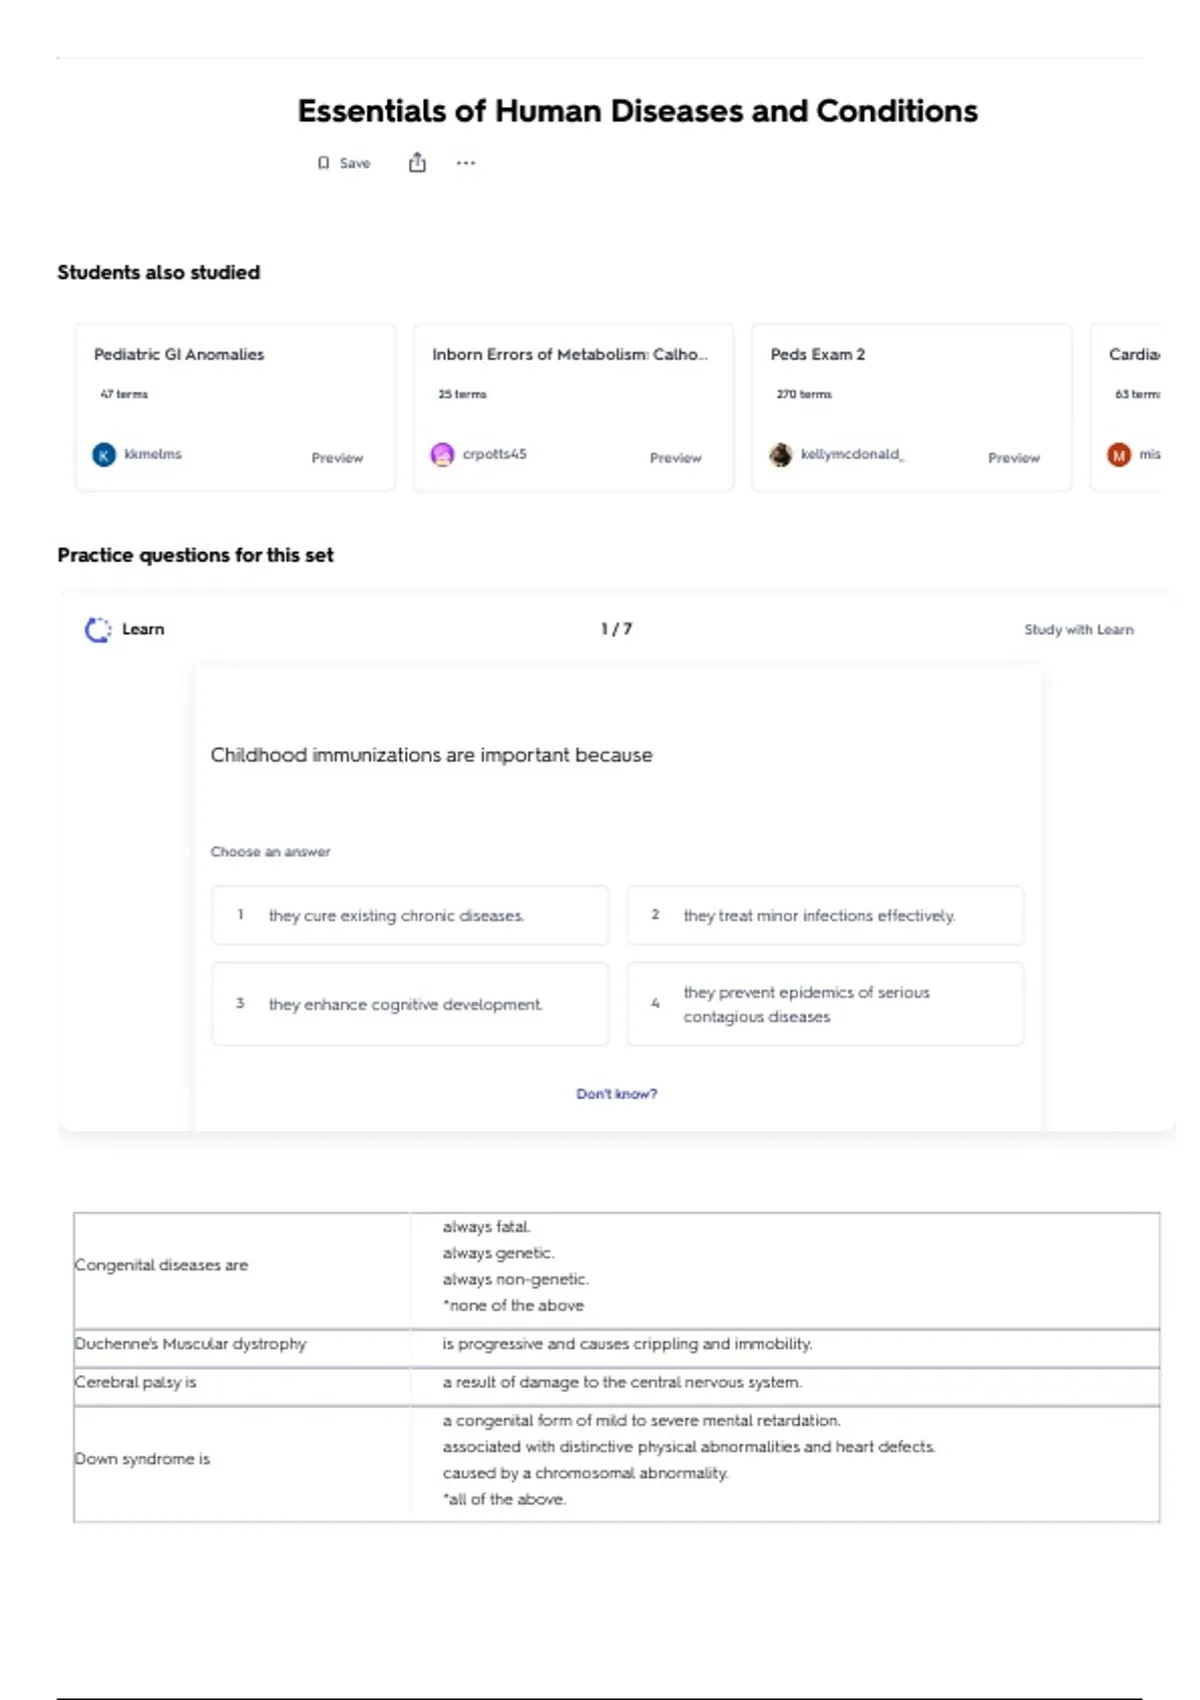
Task: Preview the Inborn Errors of Metabolism set
Action: coord(675,458)
